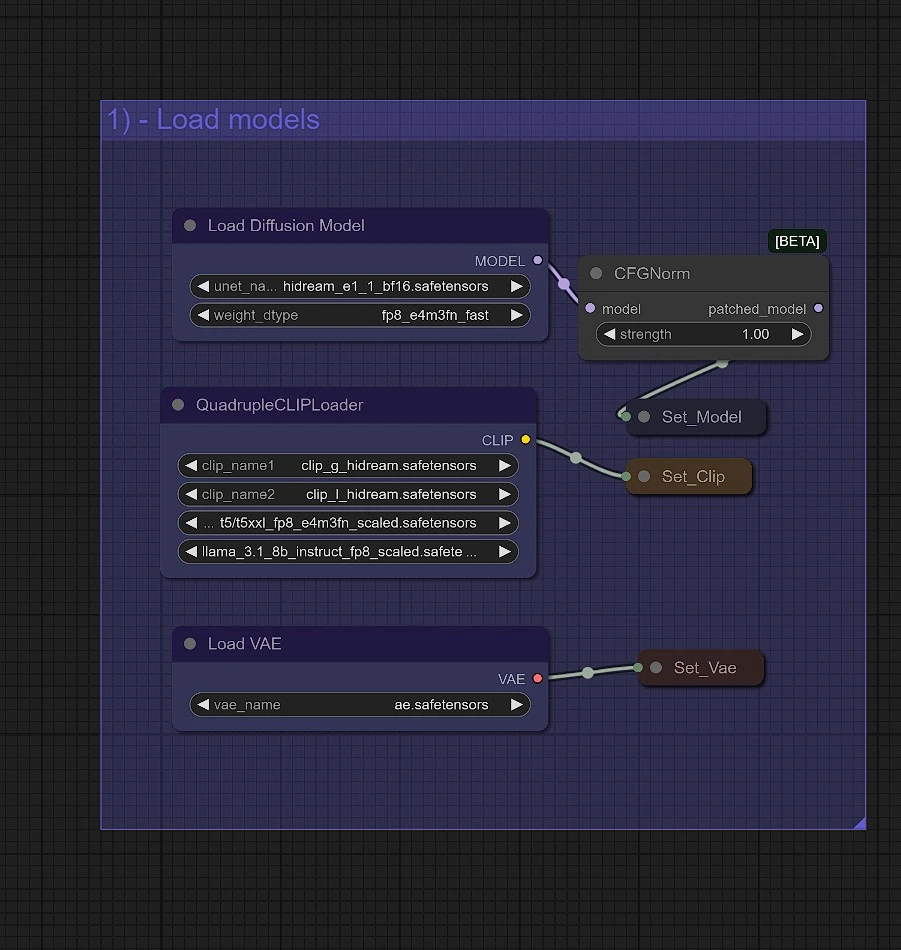Click previous arrow on weight_dtype field

click(203, 315)
